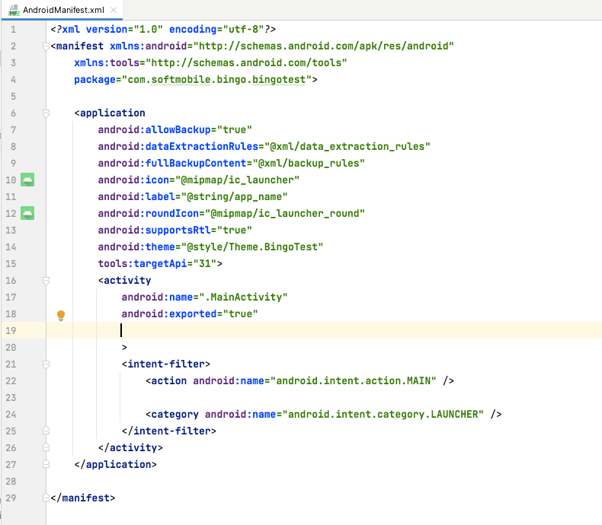Click the android.intent.action.MAIN value
This screenshot has height=525, width=602.
(353, 381)
